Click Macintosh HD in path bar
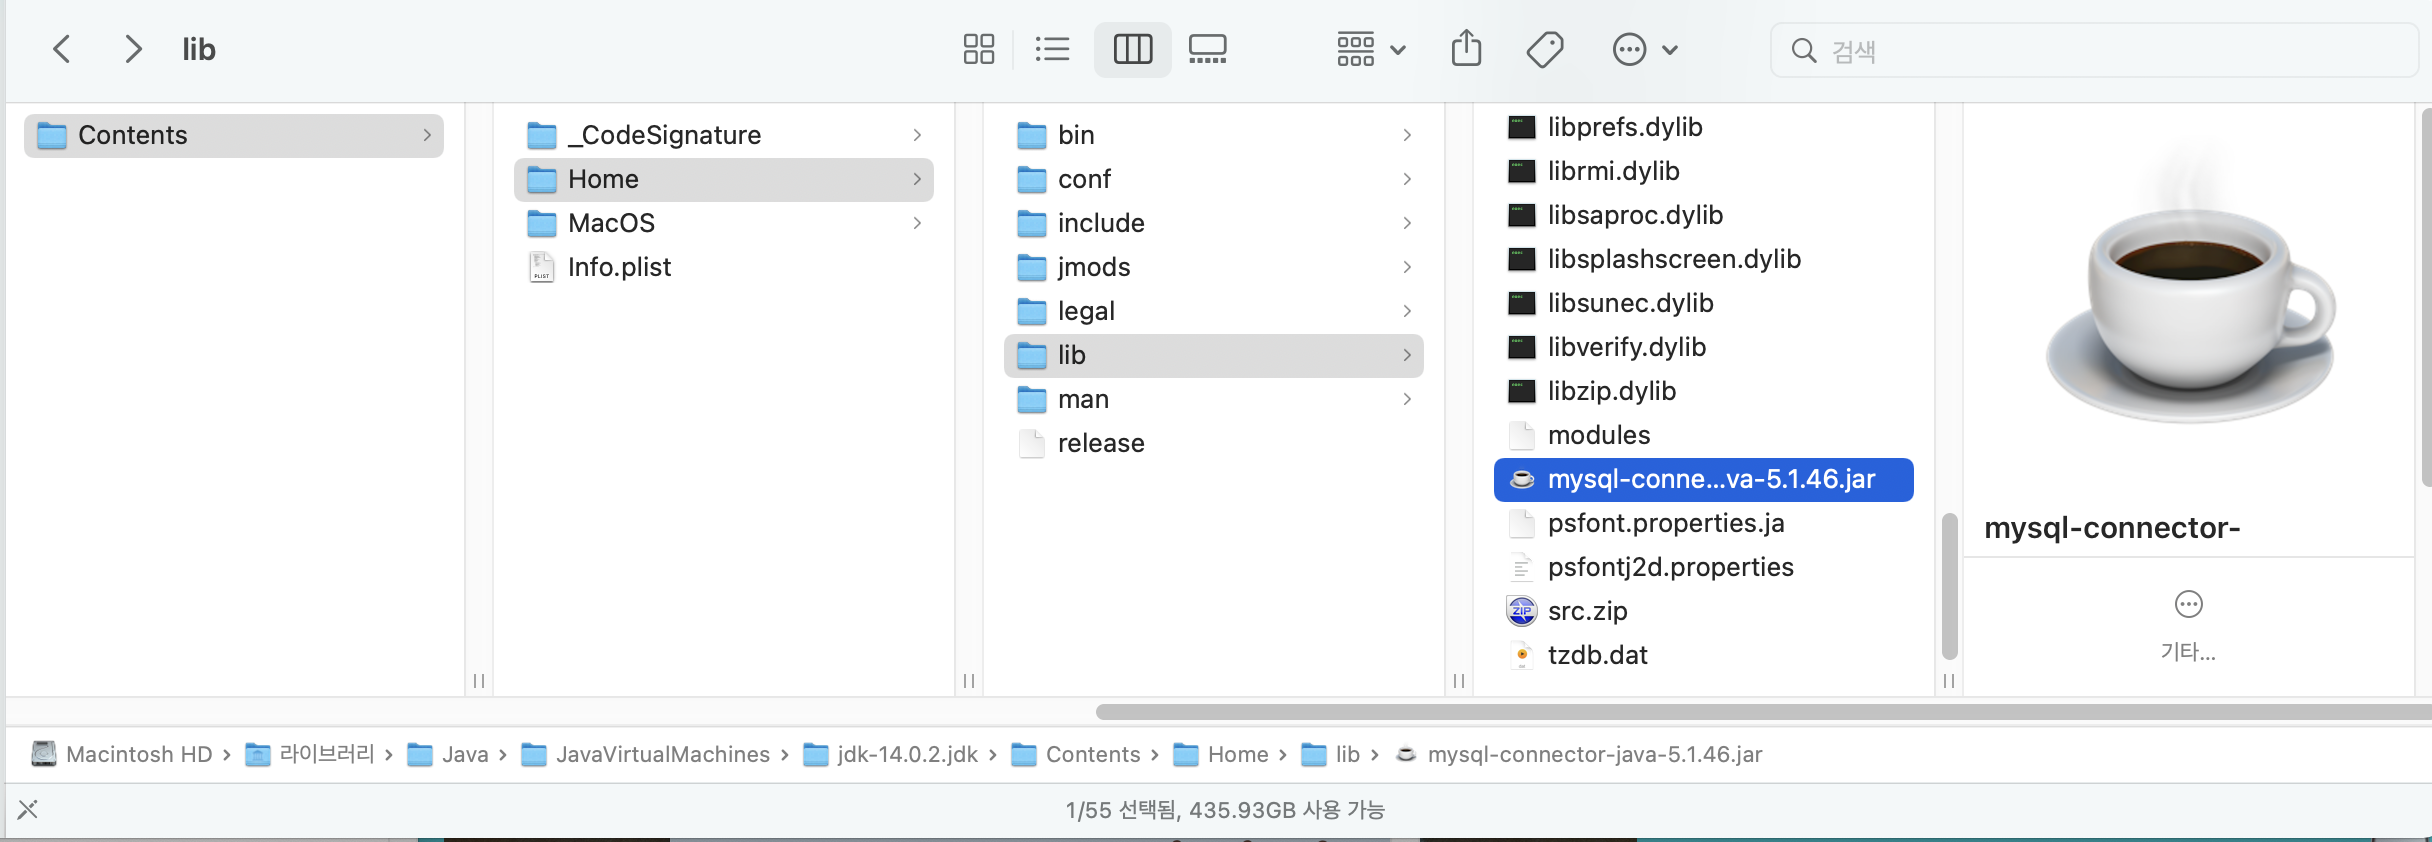Screen dimensions: 2432x842 coord(122,754)
